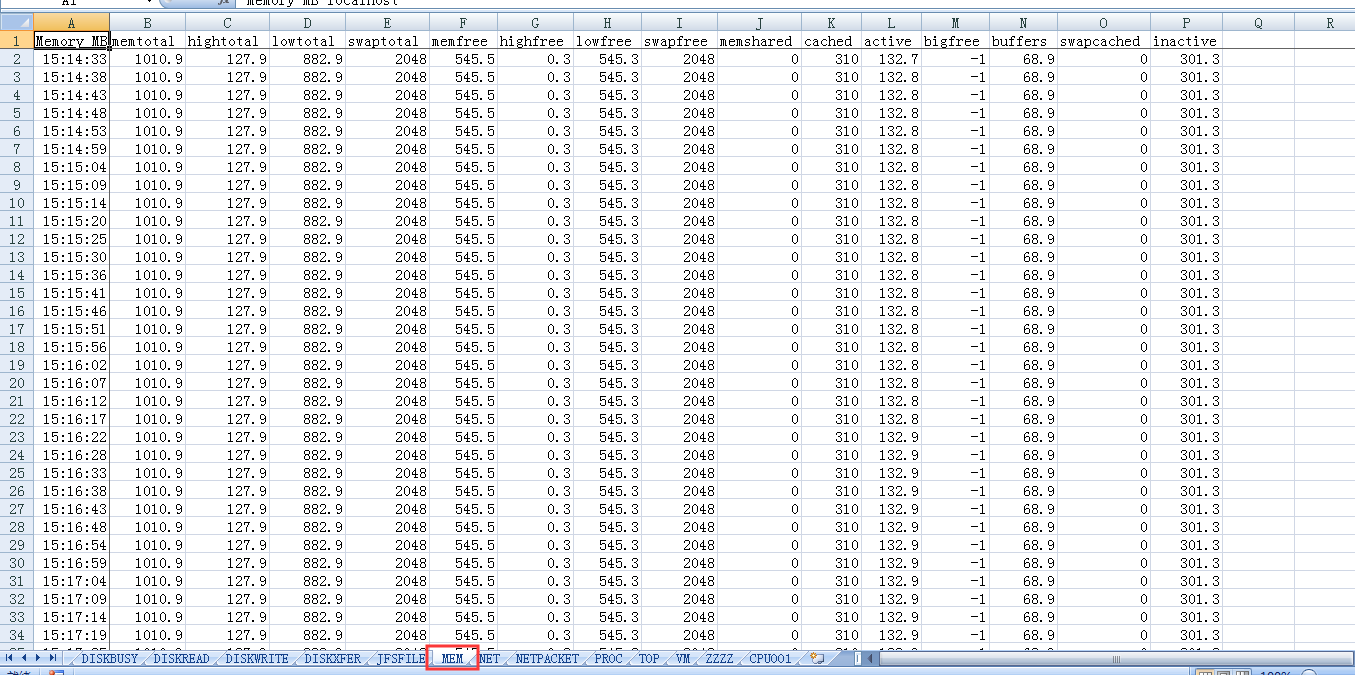1355x675 pixels.
Task: Click the timestamp cell 15:15:04
Action: click(x=71, y=167)
